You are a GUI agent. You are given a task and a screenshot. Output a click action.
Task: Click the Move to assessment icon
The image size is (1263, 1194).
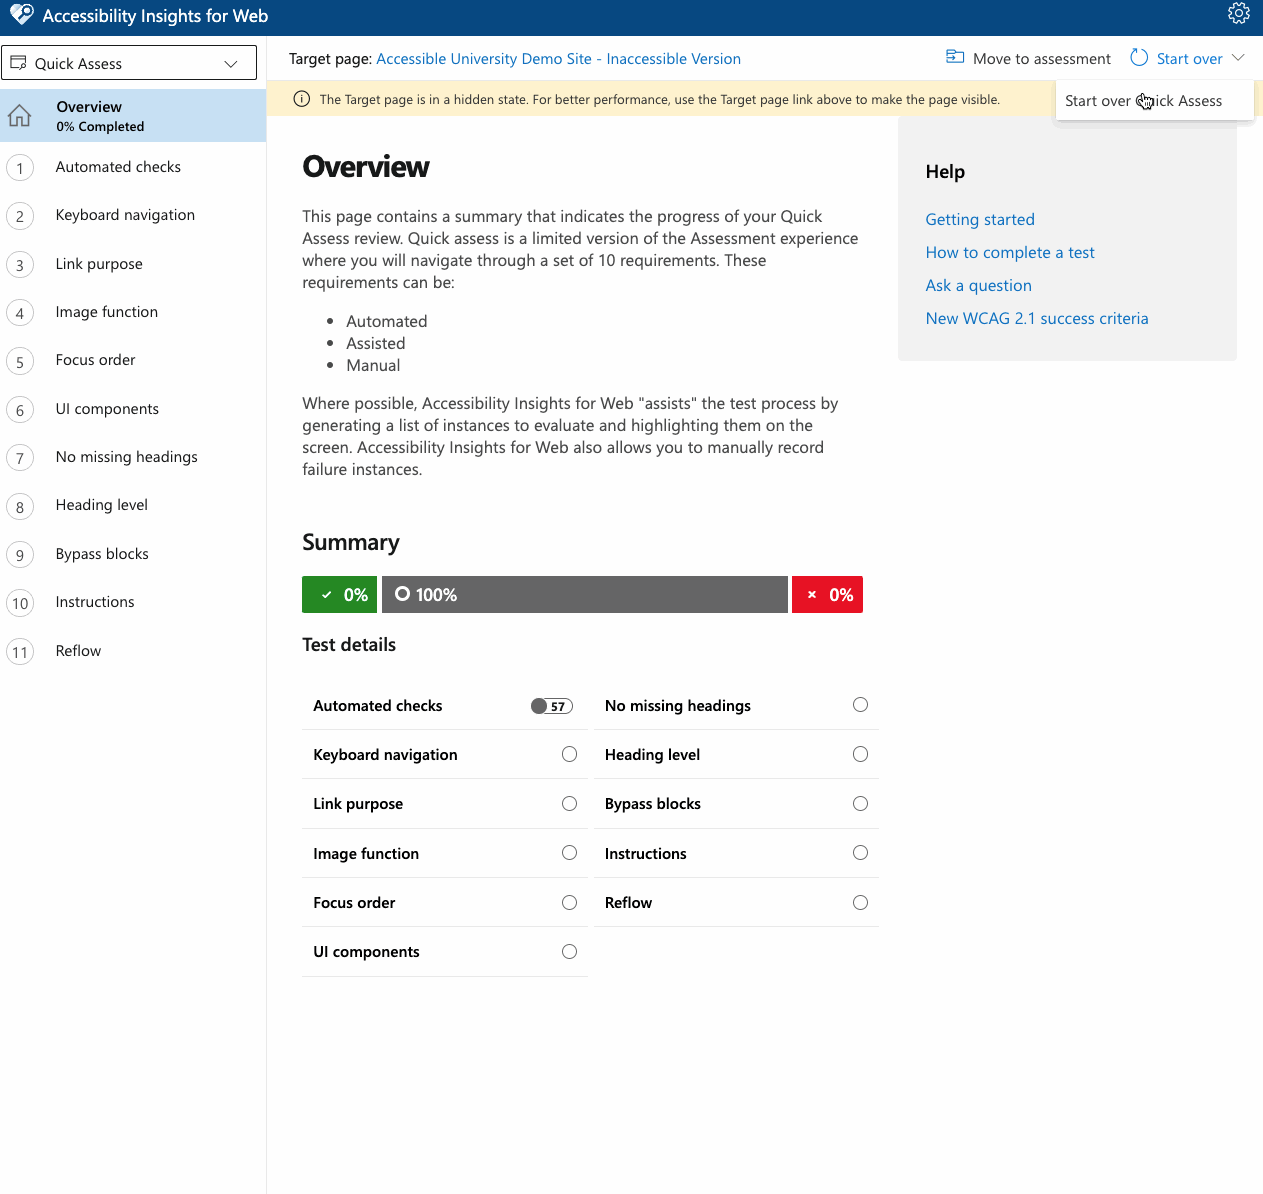coord(955,57)
